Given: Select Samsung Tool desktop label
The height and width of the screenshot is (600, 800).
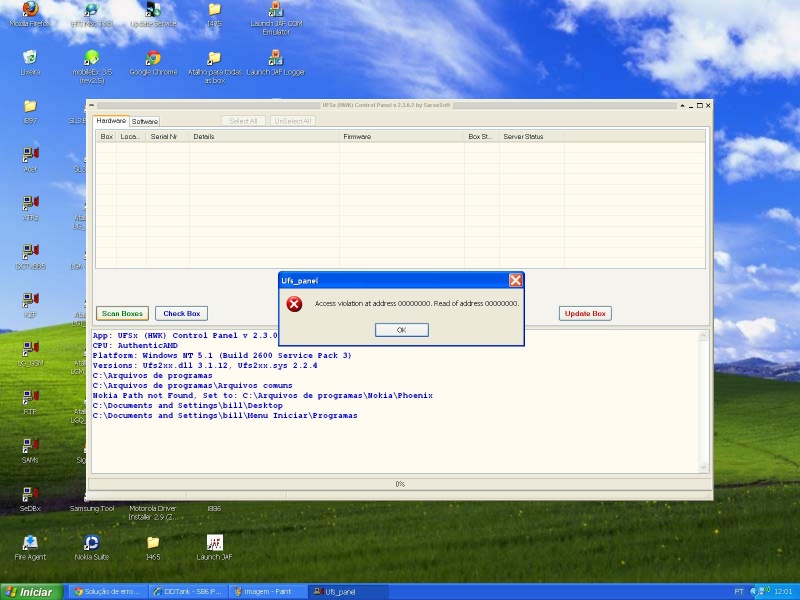Looking at the screenshot, I should click(92, 509).
